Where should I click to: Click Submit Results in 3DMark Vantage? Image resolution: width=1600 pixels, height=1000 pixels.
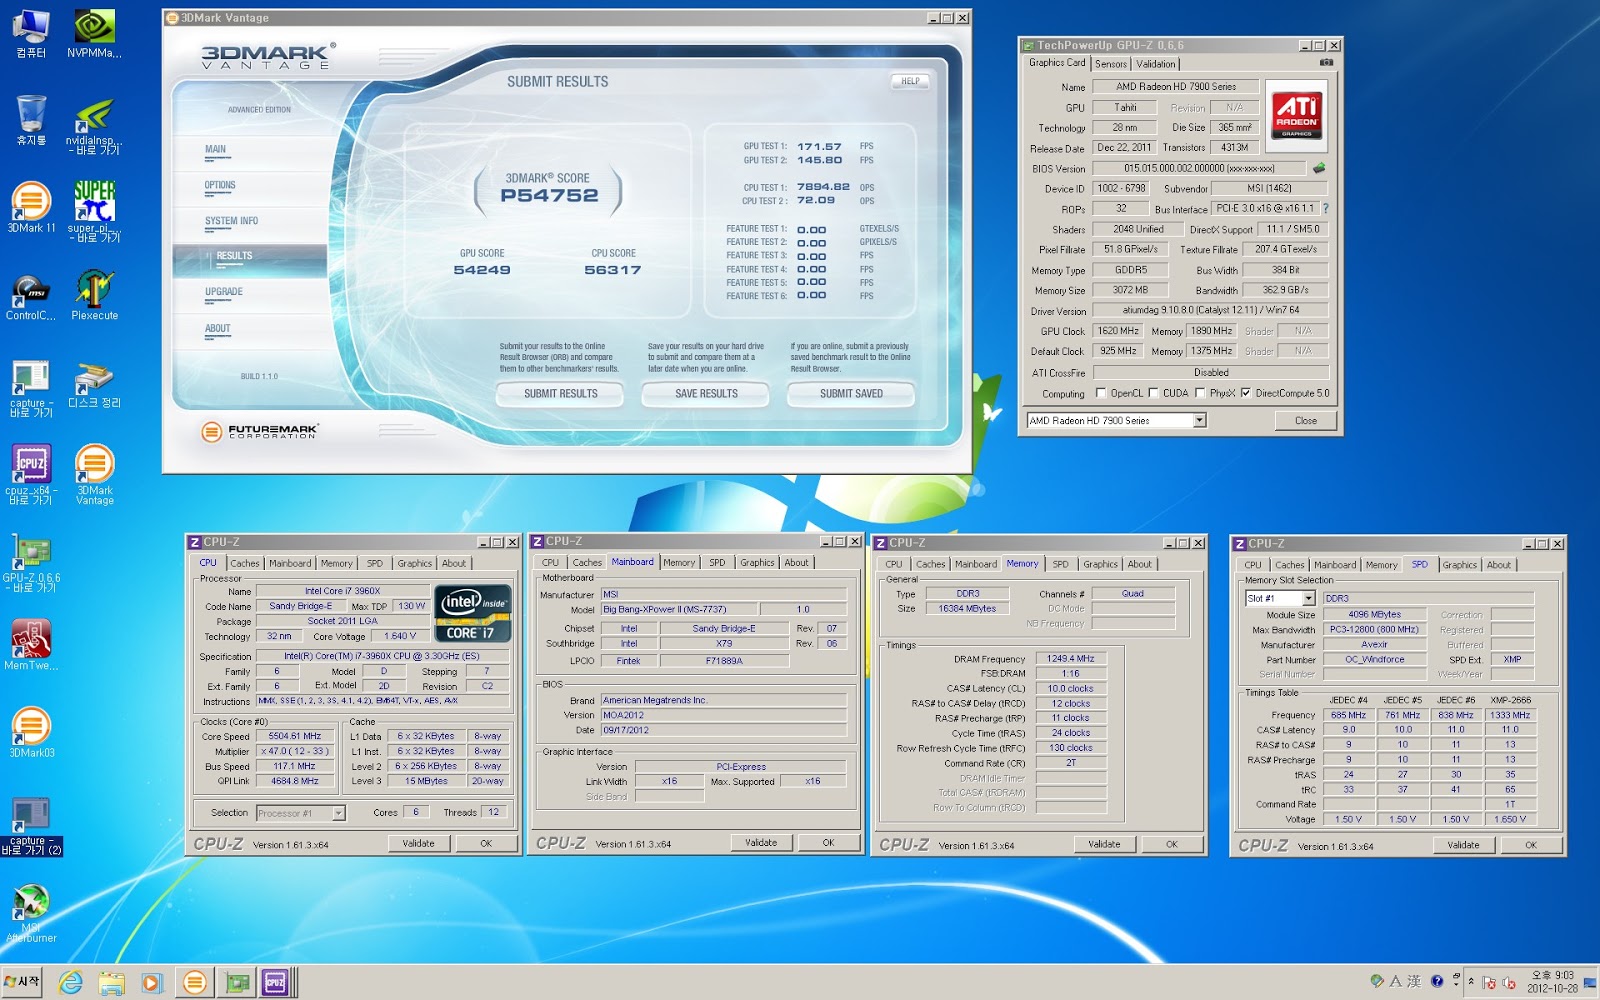(x=560, y=394)
